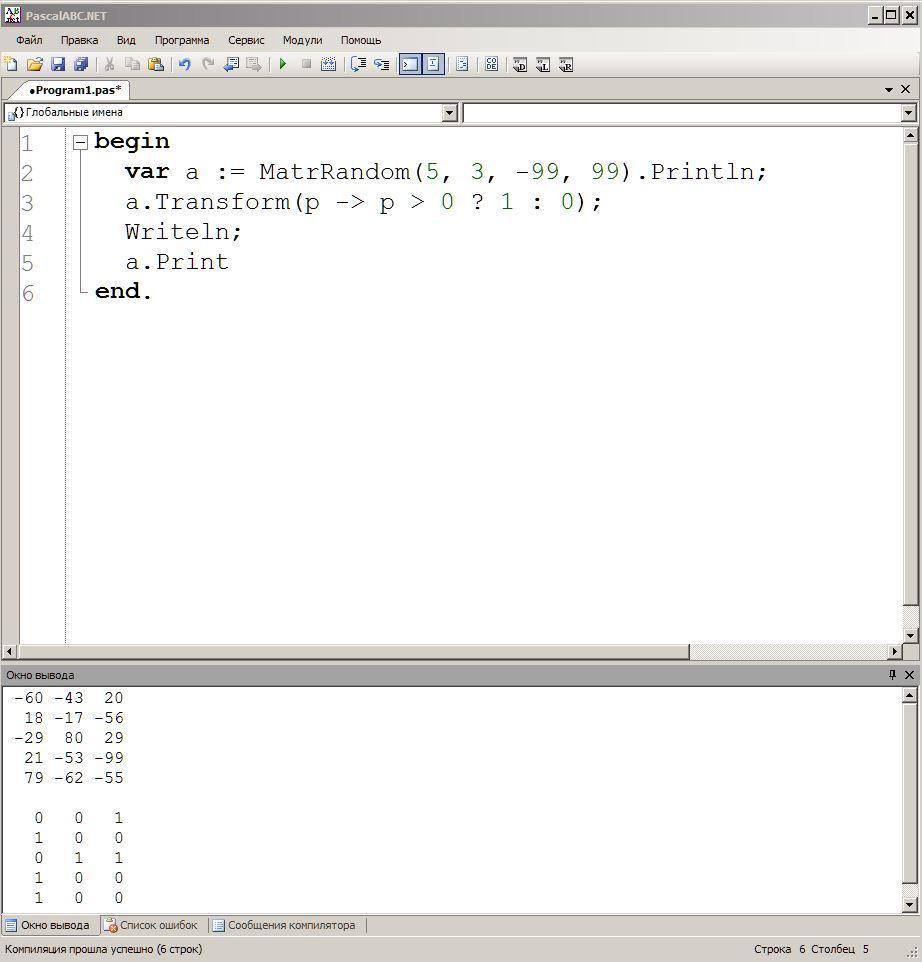Viewport: 922px width, 962px height.
Task: Open the CODE samples icon
Action: [x=491, y=64]
